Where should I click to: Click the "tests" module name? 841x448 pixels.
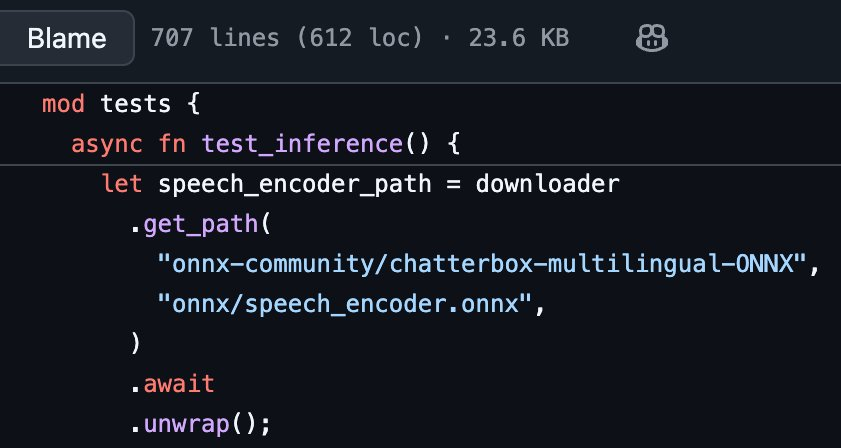tap(130, 104)
